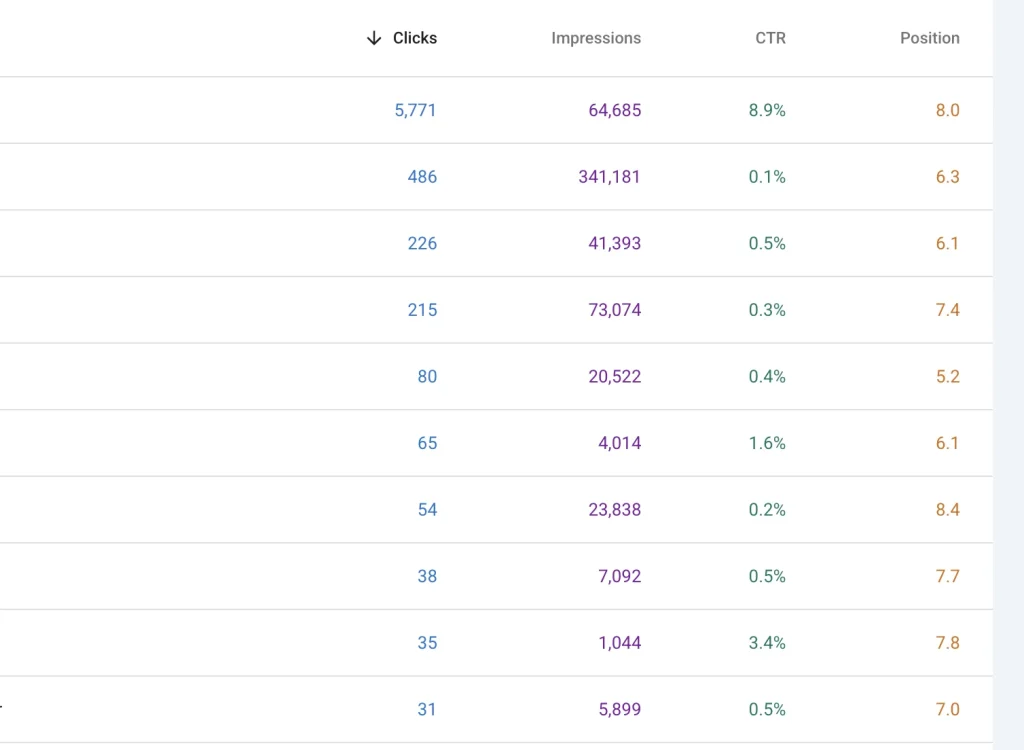Viewport: 1024px width, 750px height.
Task: Click the 7.8 position cell
Action: (947, 643)
